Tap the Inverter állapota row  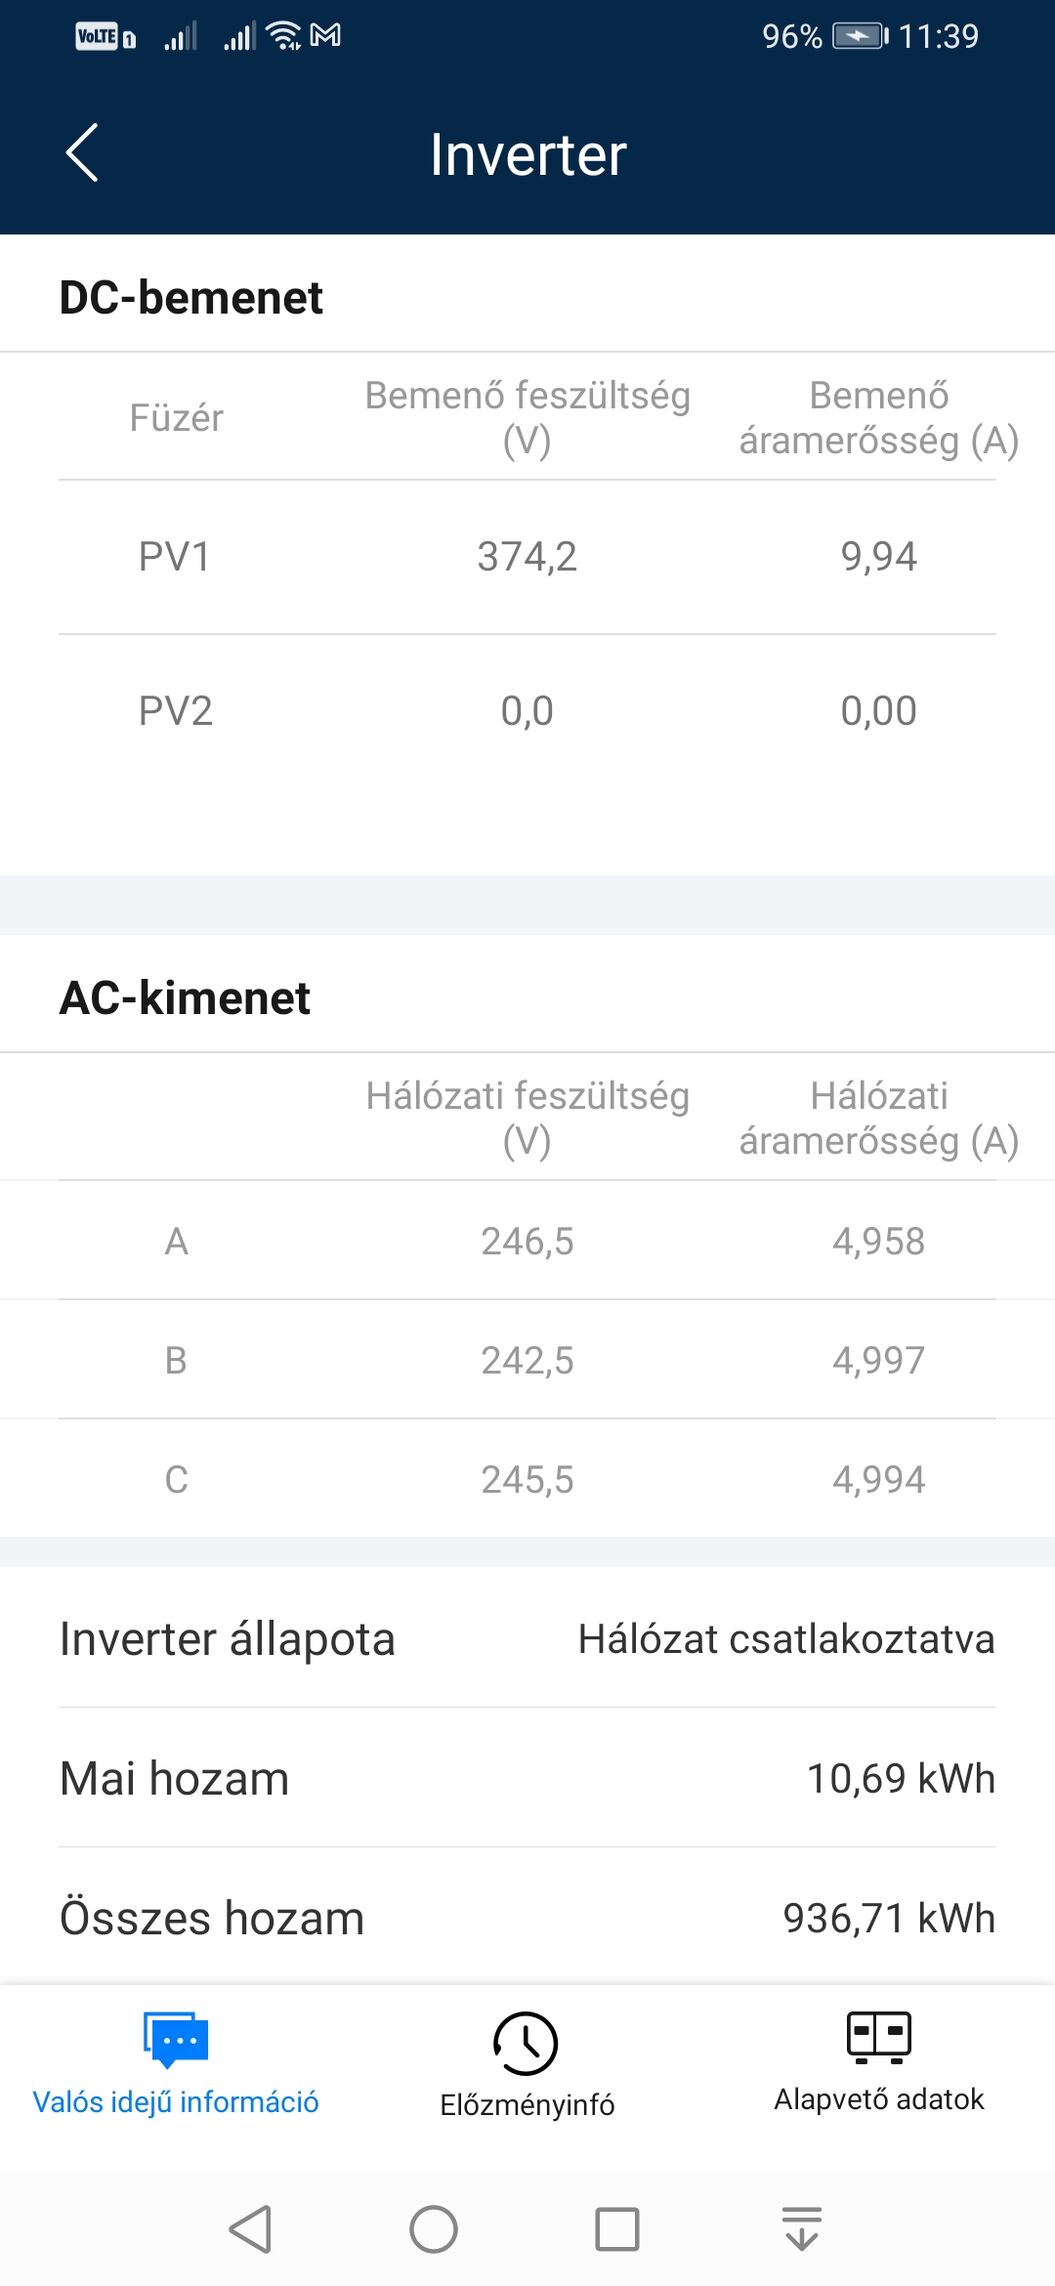527,1639
